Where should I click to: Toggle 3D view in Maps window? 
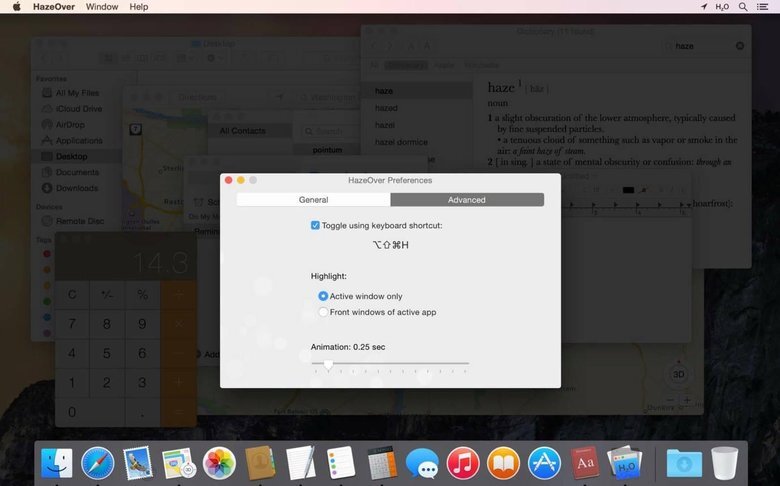click(x=679, y=374)
